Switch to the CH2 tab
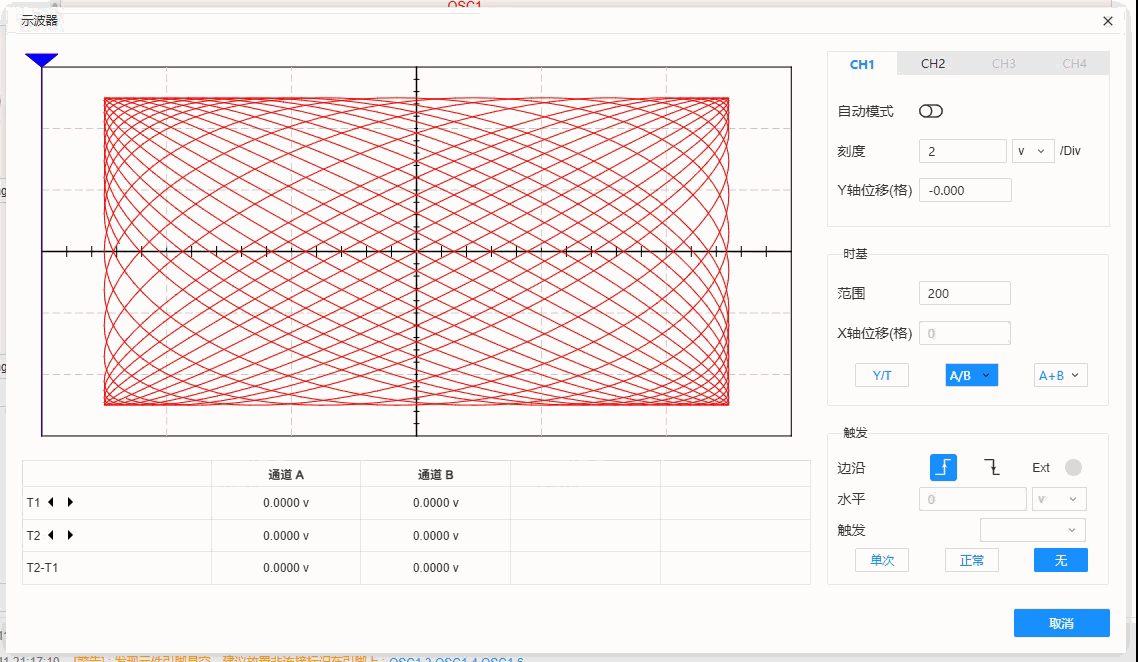The height and width of the screenshot is (662, 1138). pyautogui.click(x=933, y=64)
